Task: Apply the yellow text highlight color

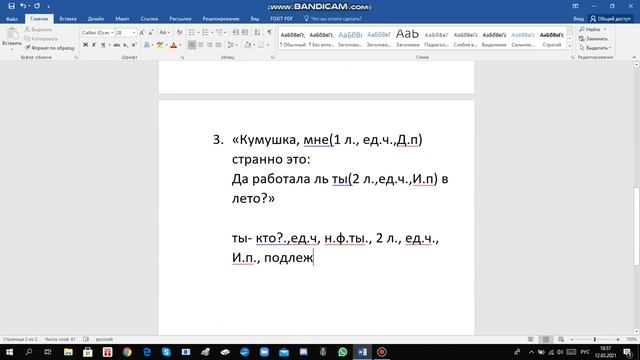Action: (160, 45)
